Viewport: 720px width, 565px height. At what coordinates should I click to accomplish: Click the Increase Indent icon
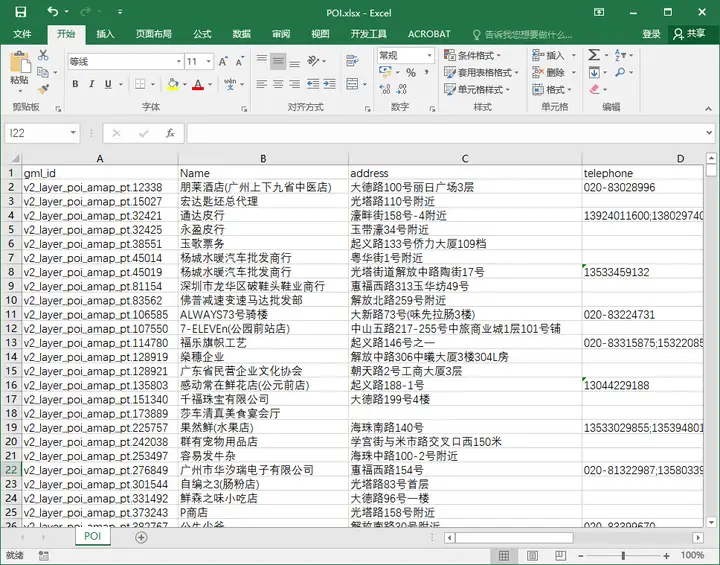(329, 84)
